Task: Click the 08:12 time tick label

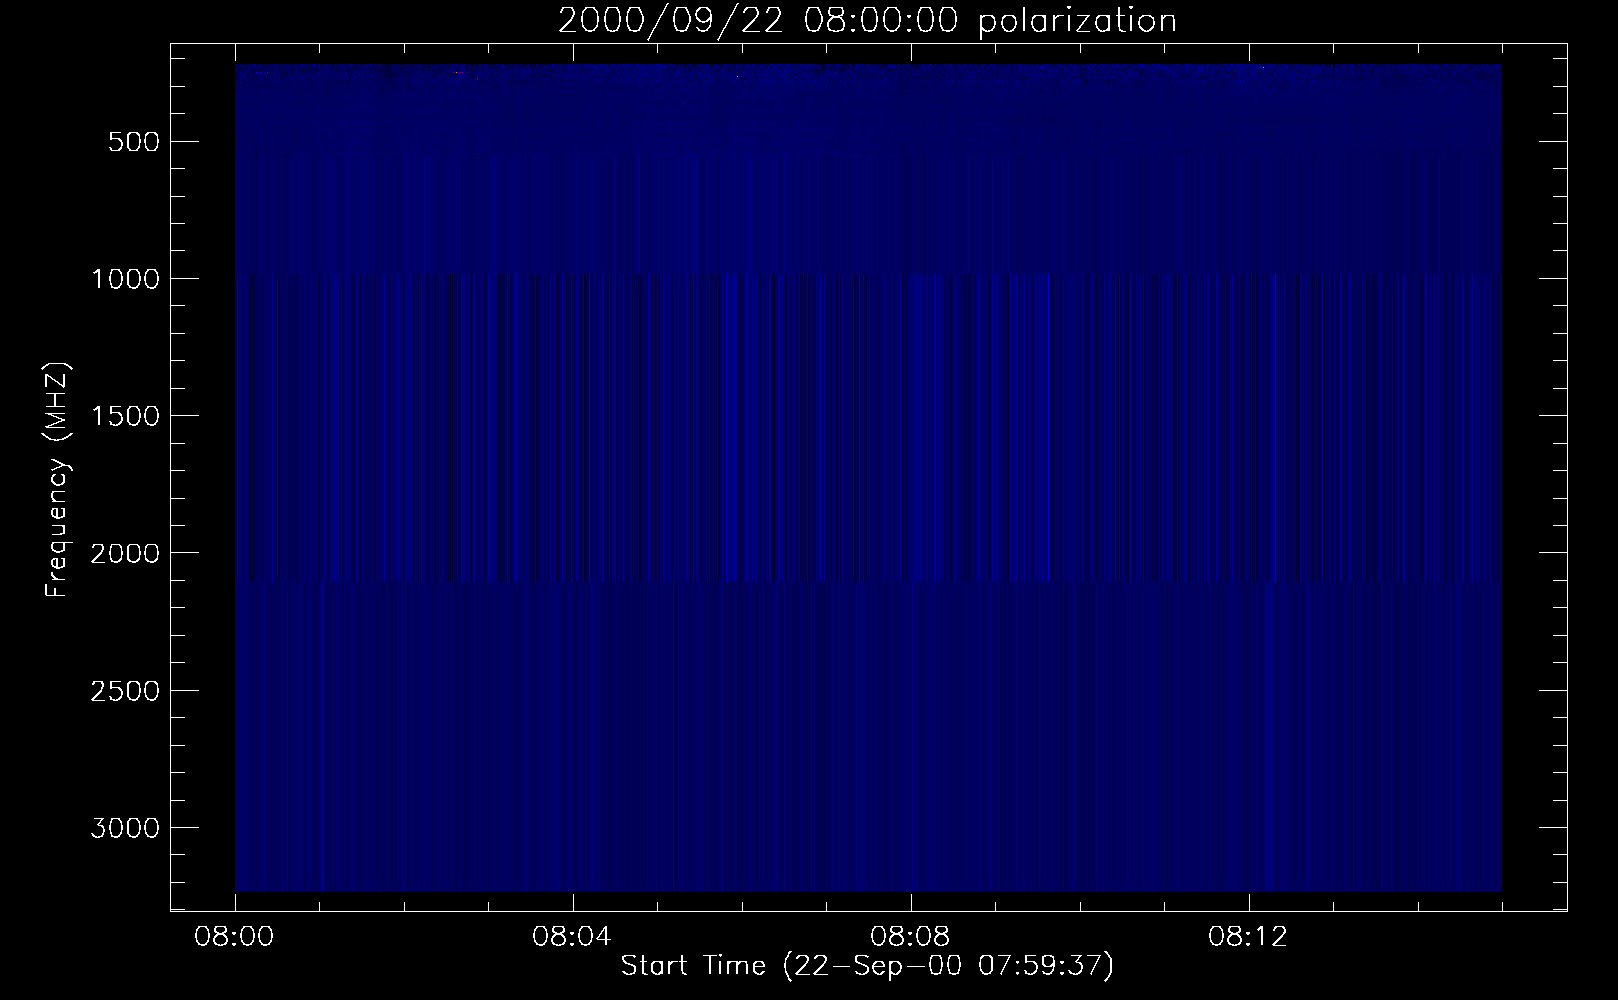Action: 1249,937
